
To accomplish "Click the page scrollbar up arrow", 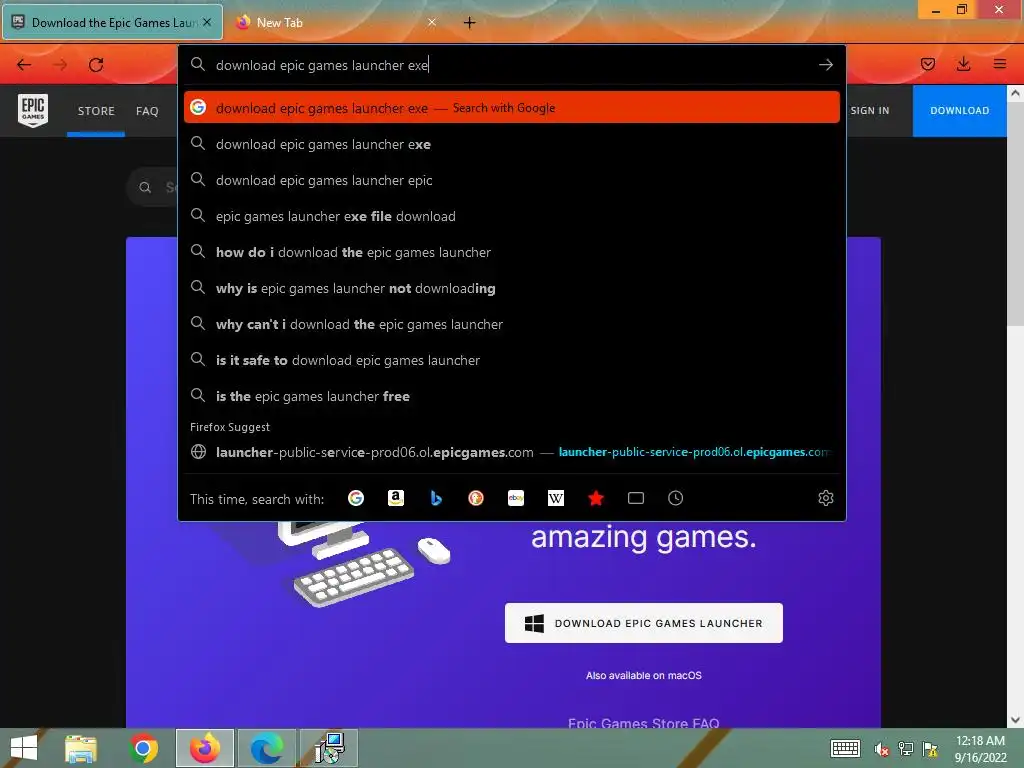I will click(x=1015, y=93).
